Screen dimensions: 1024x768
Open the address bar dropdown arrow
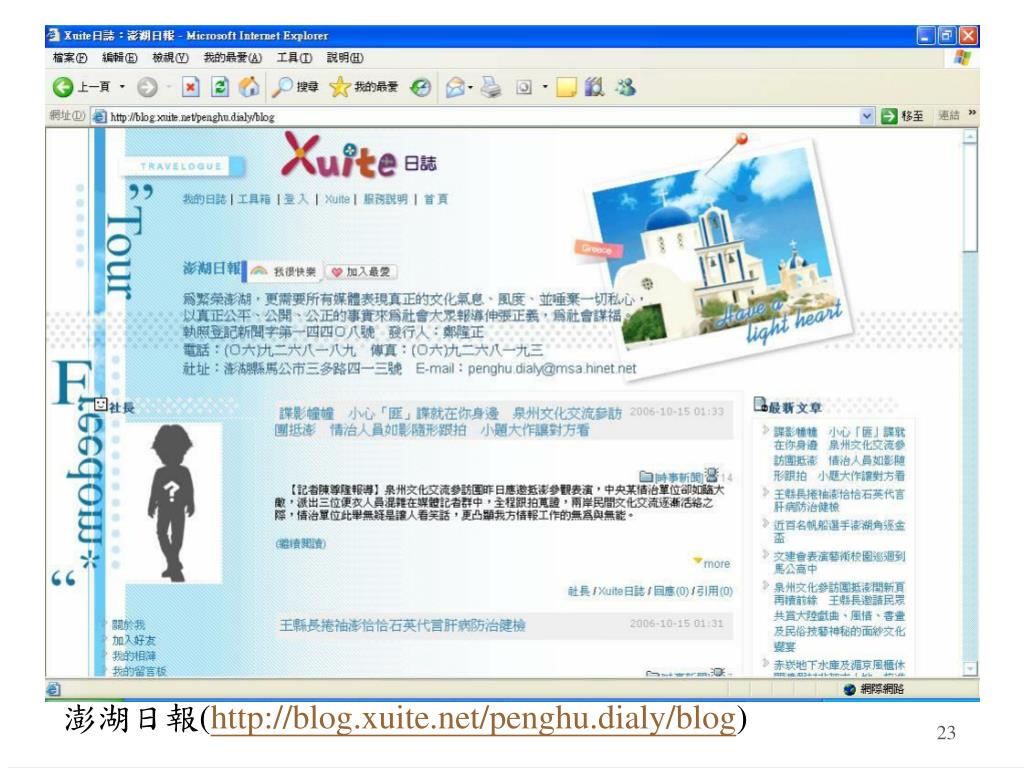[x=866, y=116]
